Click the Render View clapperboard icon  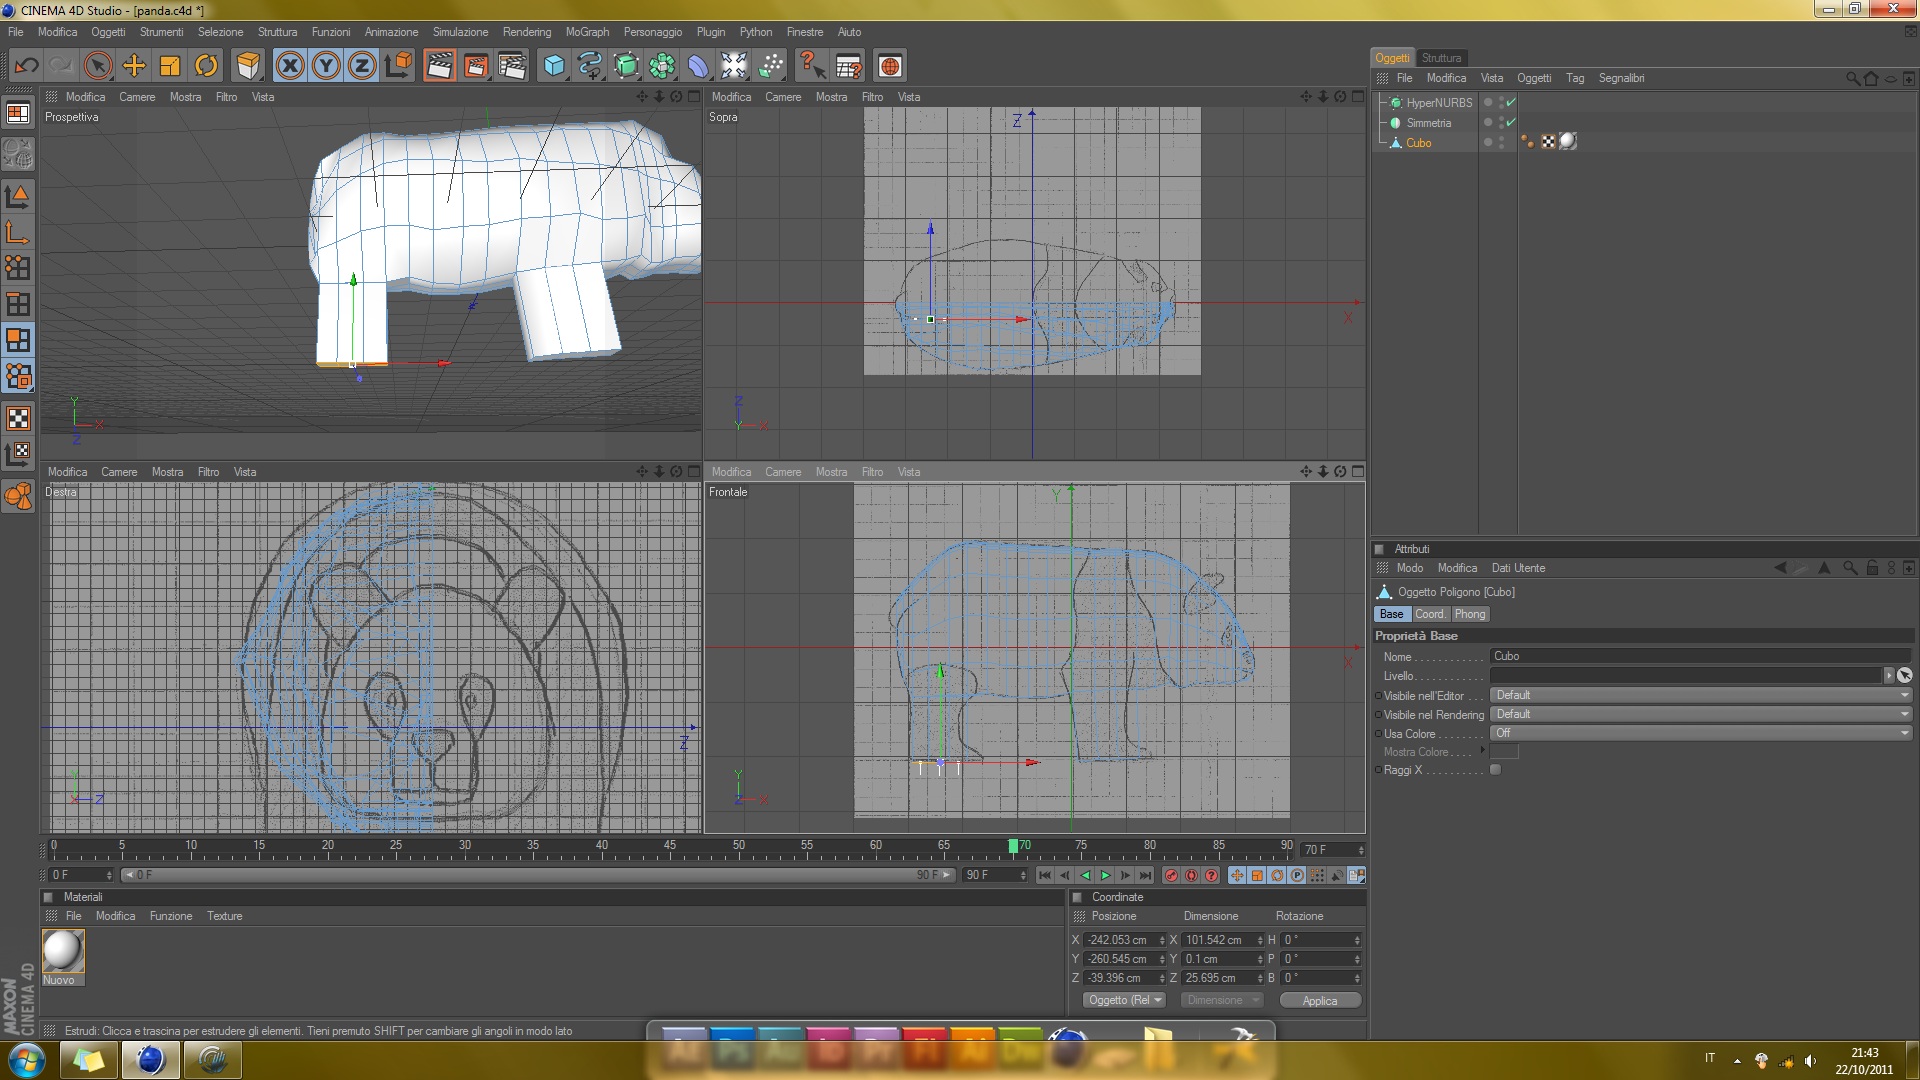439,66
